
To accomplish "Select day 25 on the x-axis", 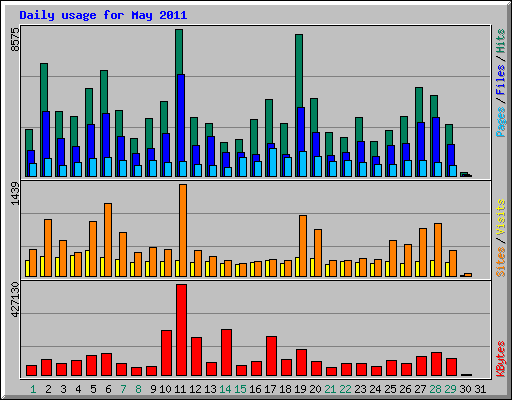I will click(390, 389).
